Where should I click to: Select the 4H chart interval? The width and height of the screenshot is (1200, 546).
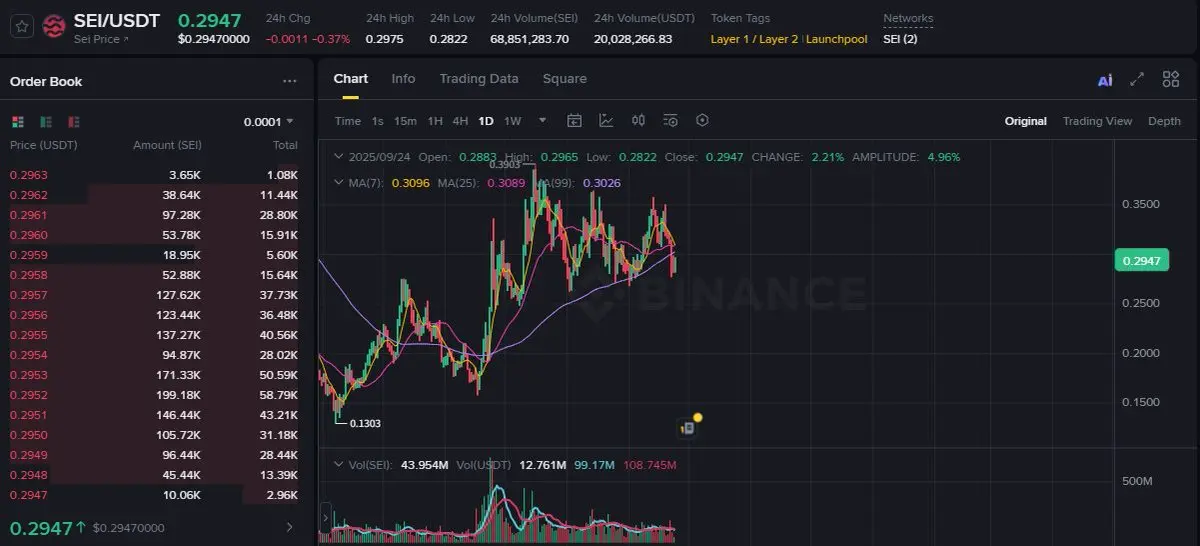pos(460,121)
